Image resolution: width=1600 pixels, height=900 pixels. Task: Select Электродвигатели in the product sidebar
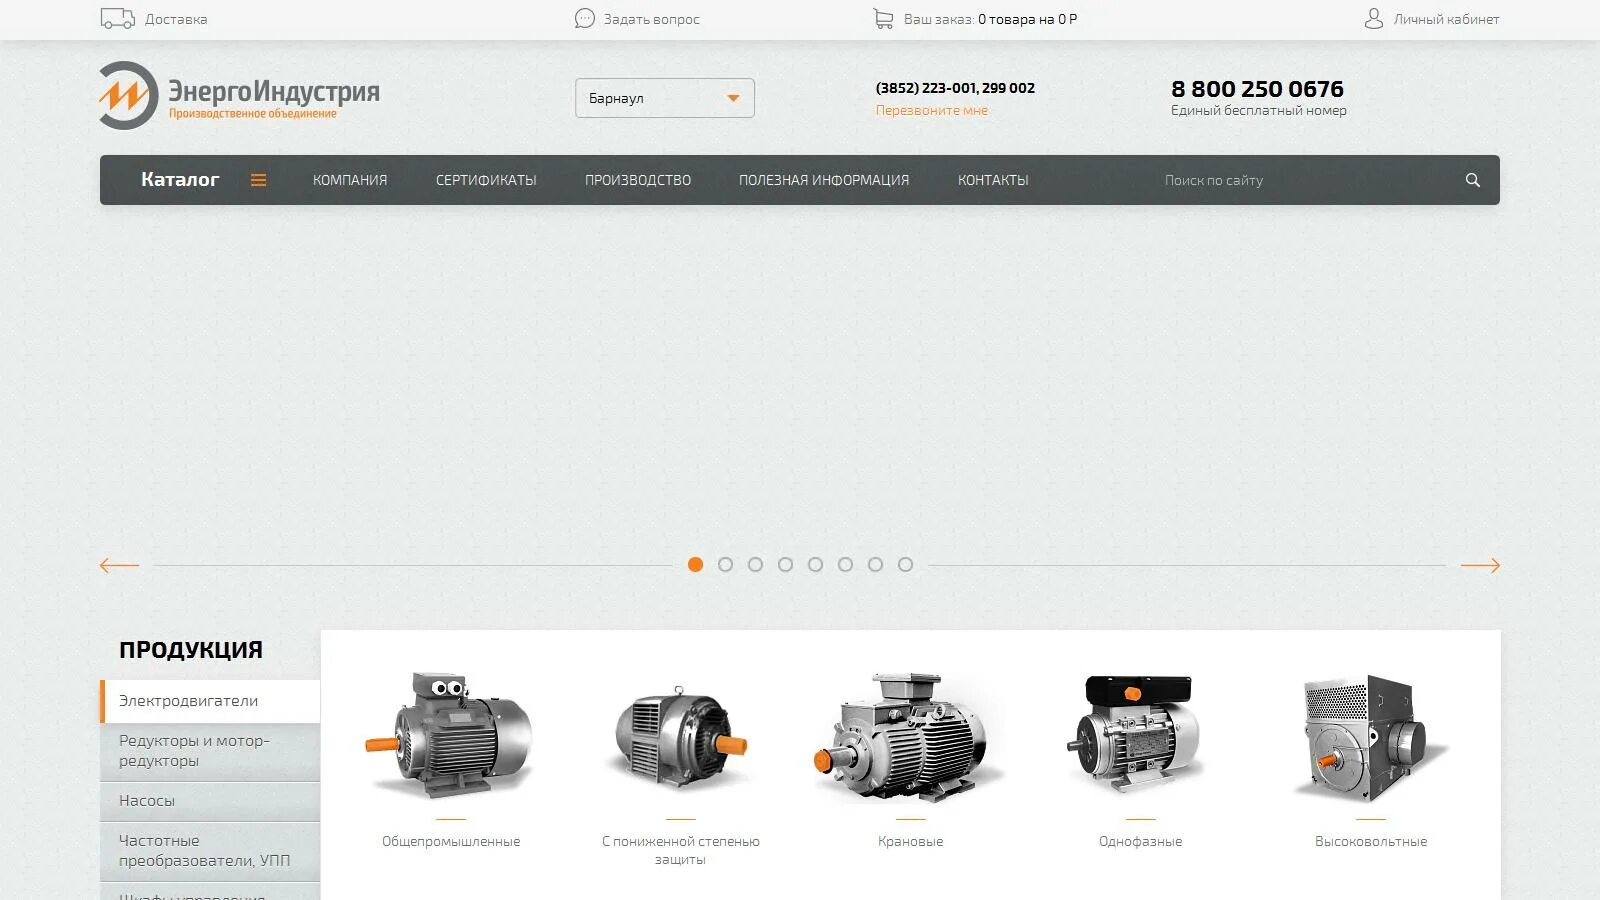pos(210,701)
